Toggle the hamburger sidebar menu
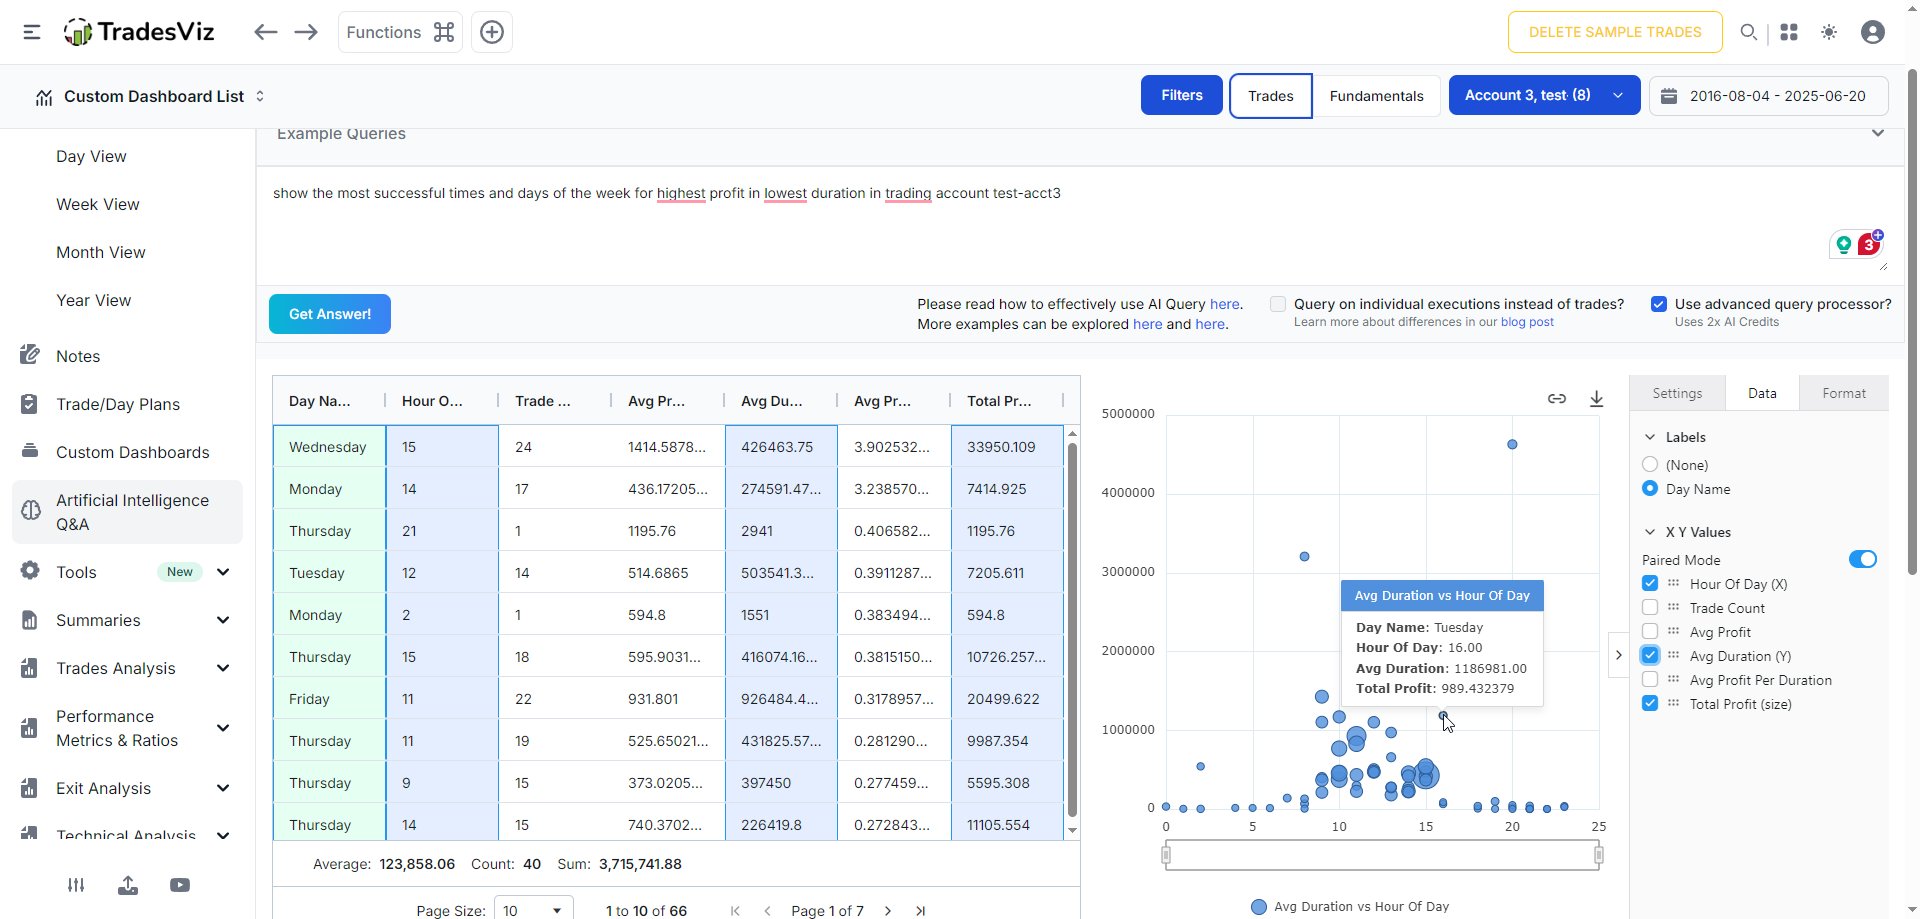 click(x=32, y=32)
